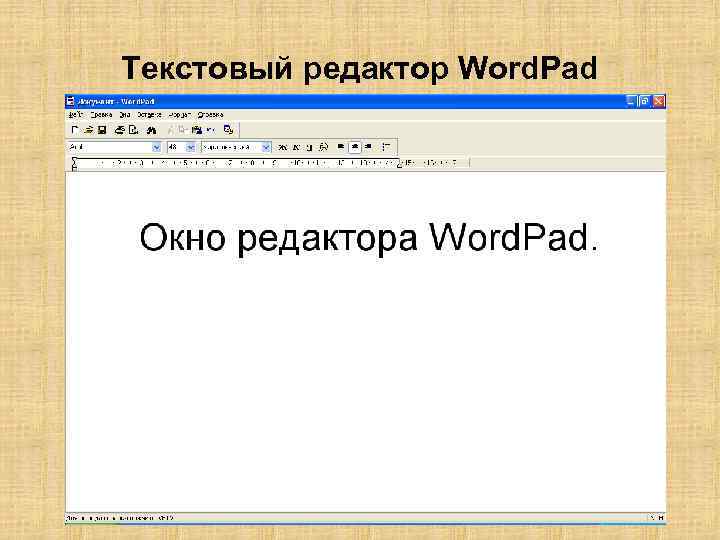The width and height of the screenshot is (720, 540).
Task: Click the WordPad title bar caption text
Action: (116, 101)
